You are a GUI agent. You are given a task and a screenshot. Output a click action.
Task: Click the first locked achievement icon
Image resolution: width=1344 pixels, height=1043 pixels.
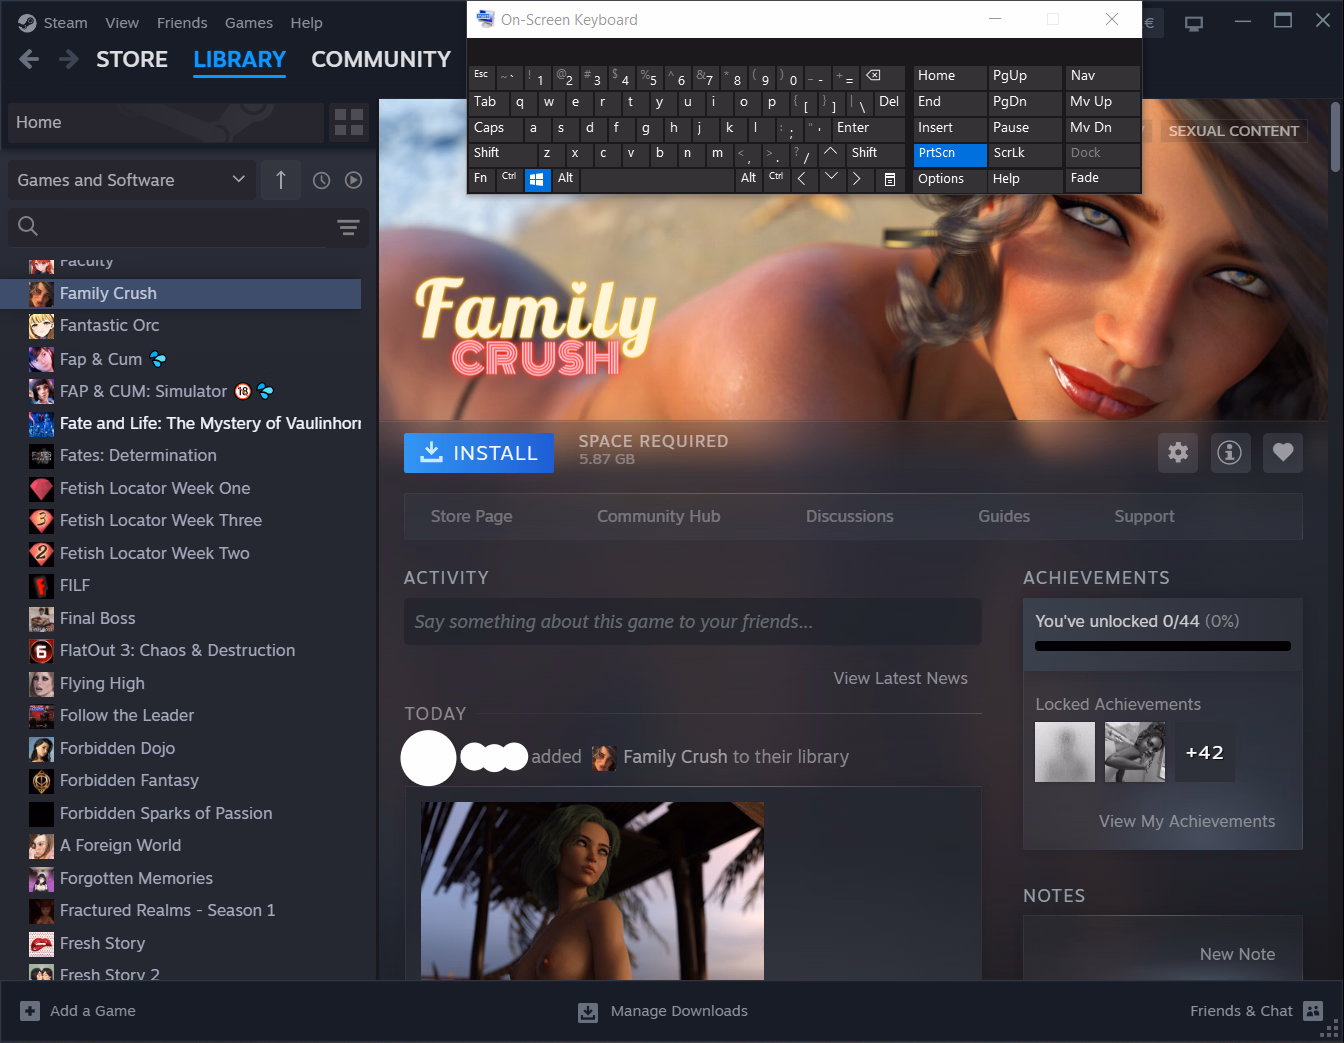tap(1065, 752)
